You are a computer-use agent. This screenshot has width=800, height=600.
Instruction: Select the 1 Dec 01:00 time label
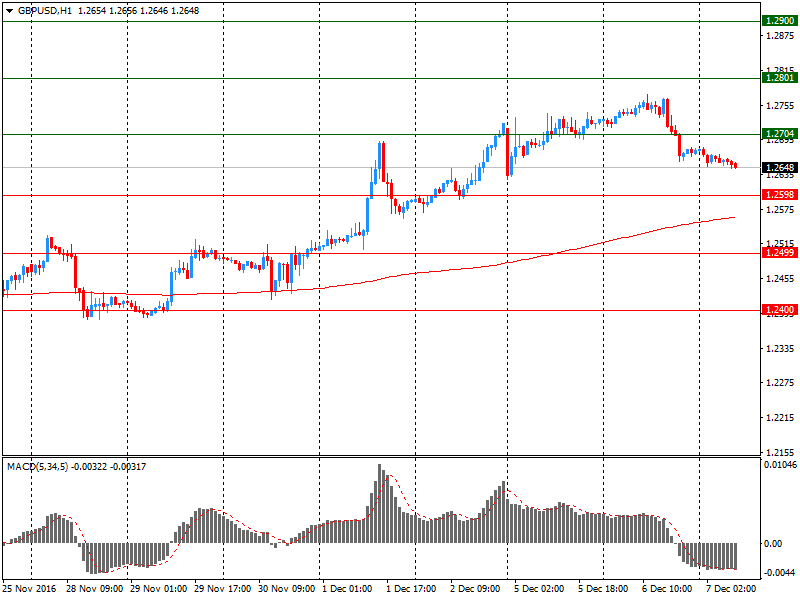[x=347, y=589]
